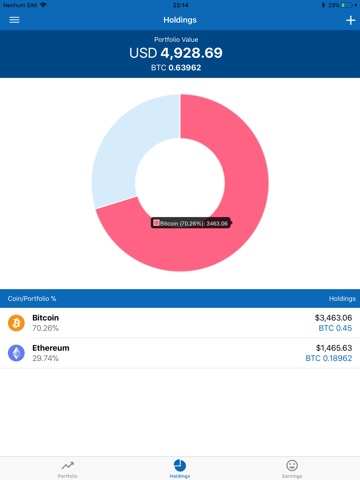Tap the Holdings title in header
This screenshot has width=360, height=480.
180,20
